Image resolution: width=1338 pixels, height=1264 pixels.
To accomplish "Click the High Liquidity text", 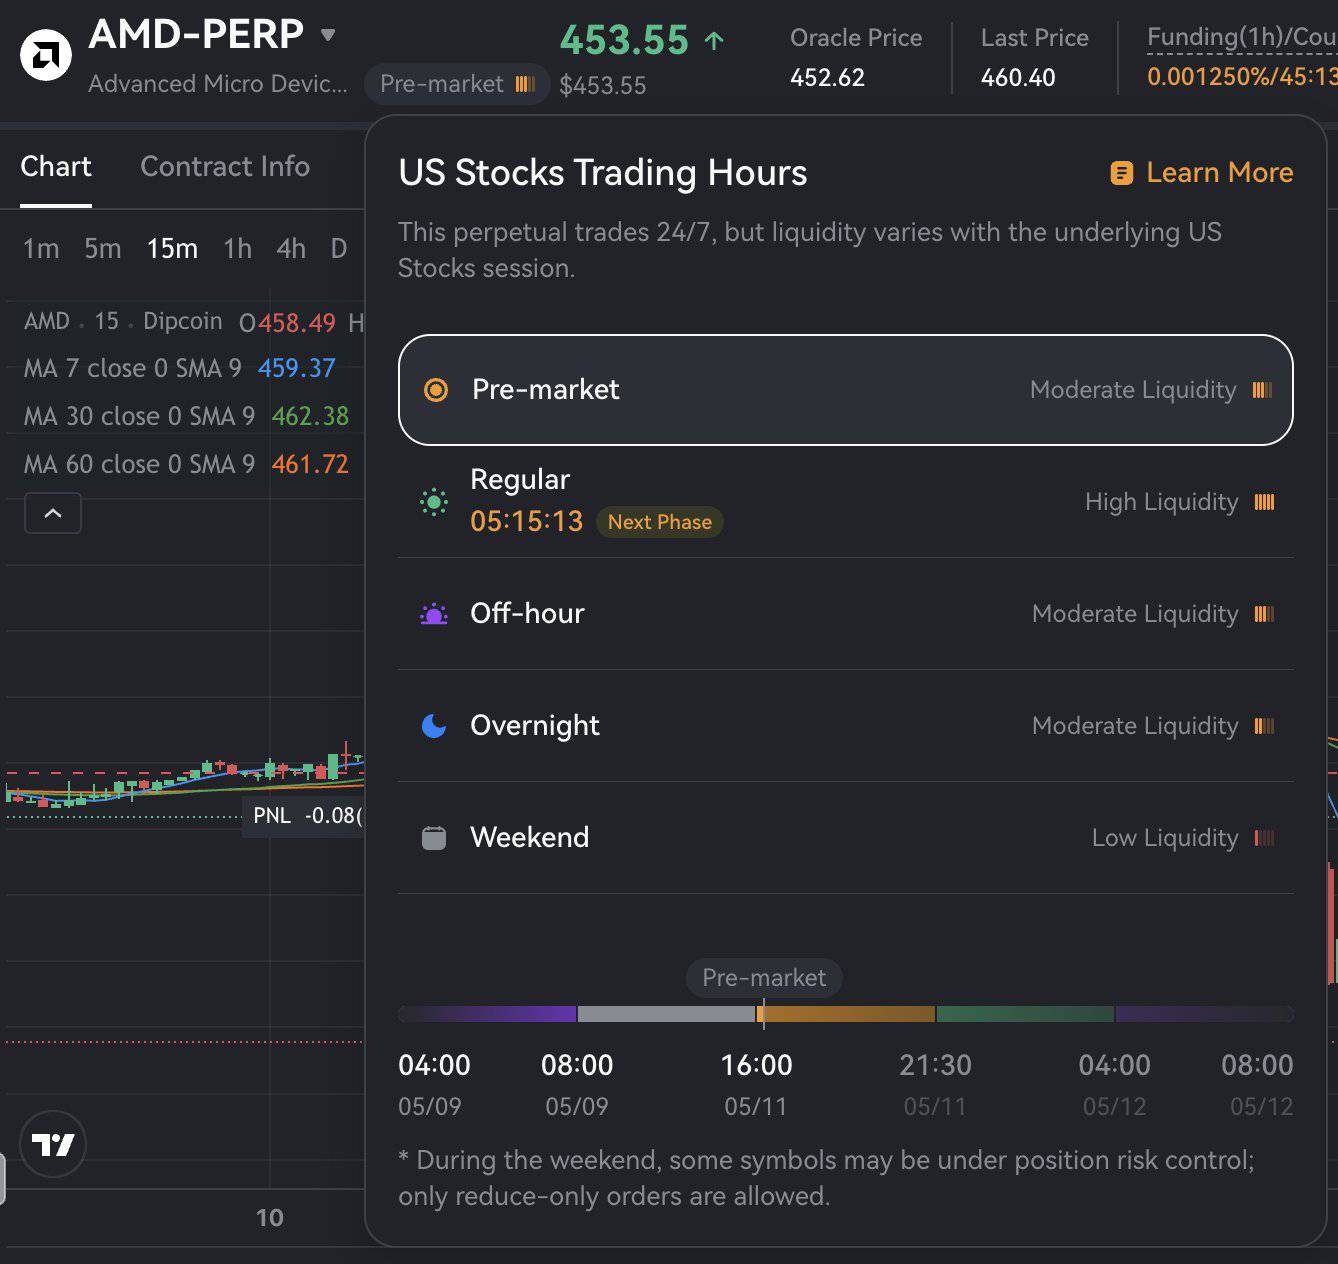I will coord(1162,502).
